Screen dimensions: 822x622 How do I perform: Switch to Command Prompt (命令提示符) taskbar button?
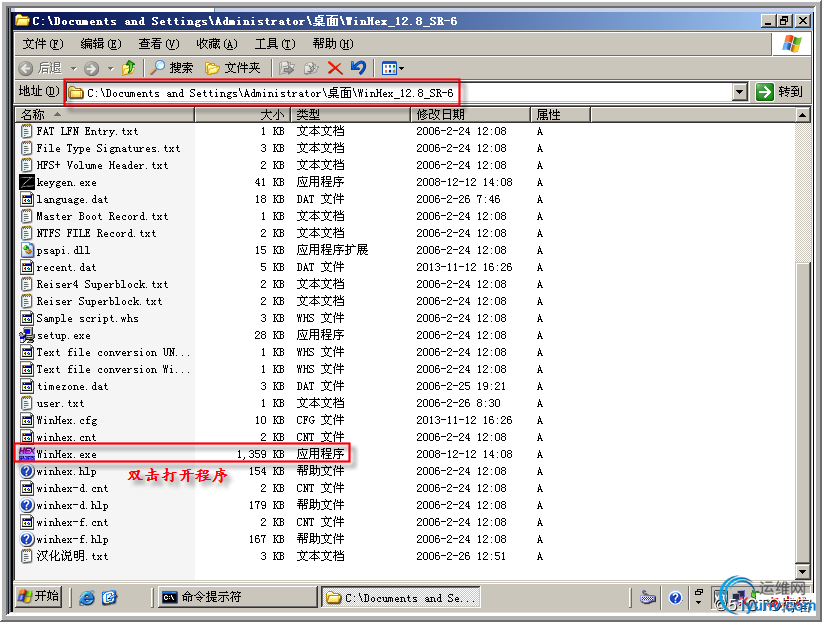tap(238, 597)
